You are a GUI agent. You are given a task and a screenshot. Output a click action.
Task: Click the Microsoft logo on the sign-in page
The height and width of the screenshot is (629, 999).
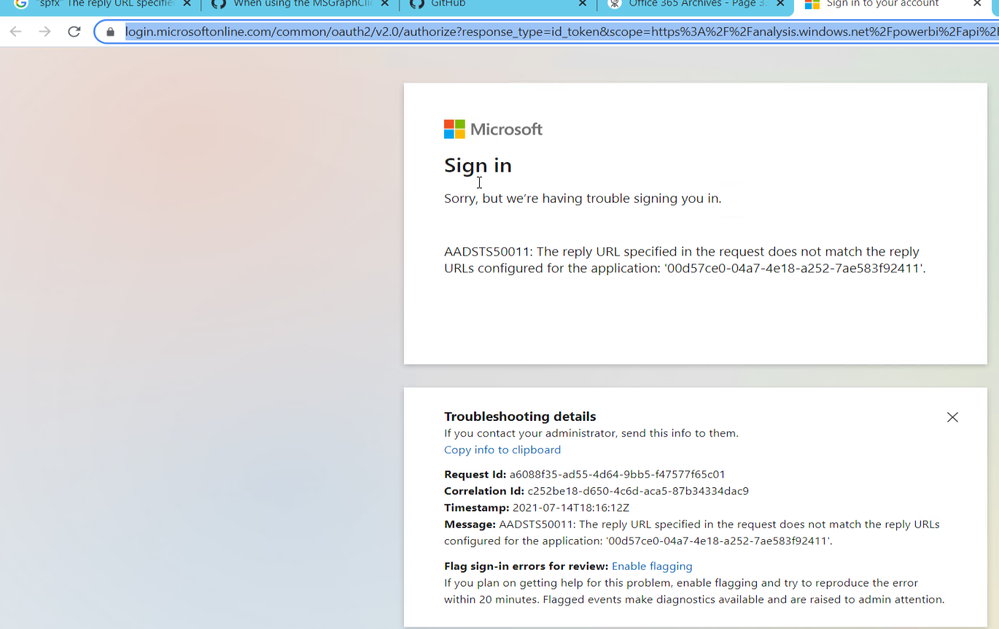[492, 128]
